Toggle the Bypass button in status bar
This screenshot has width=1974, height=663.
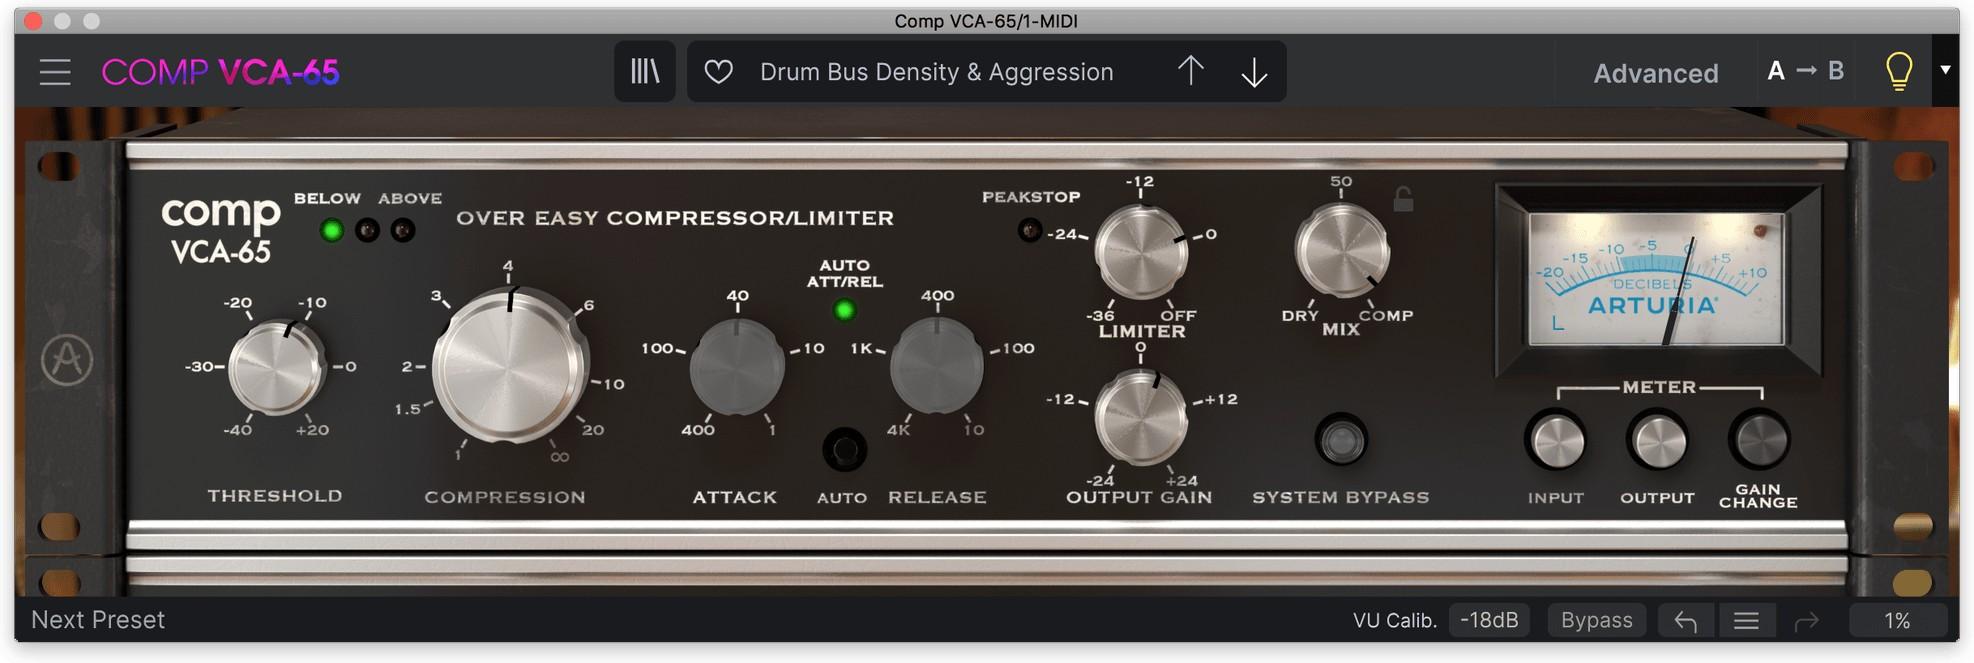click(1597, 621)
